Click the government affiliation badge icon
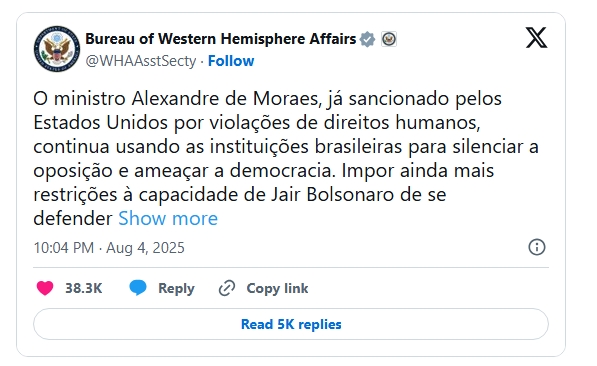 tap(389, 39)
